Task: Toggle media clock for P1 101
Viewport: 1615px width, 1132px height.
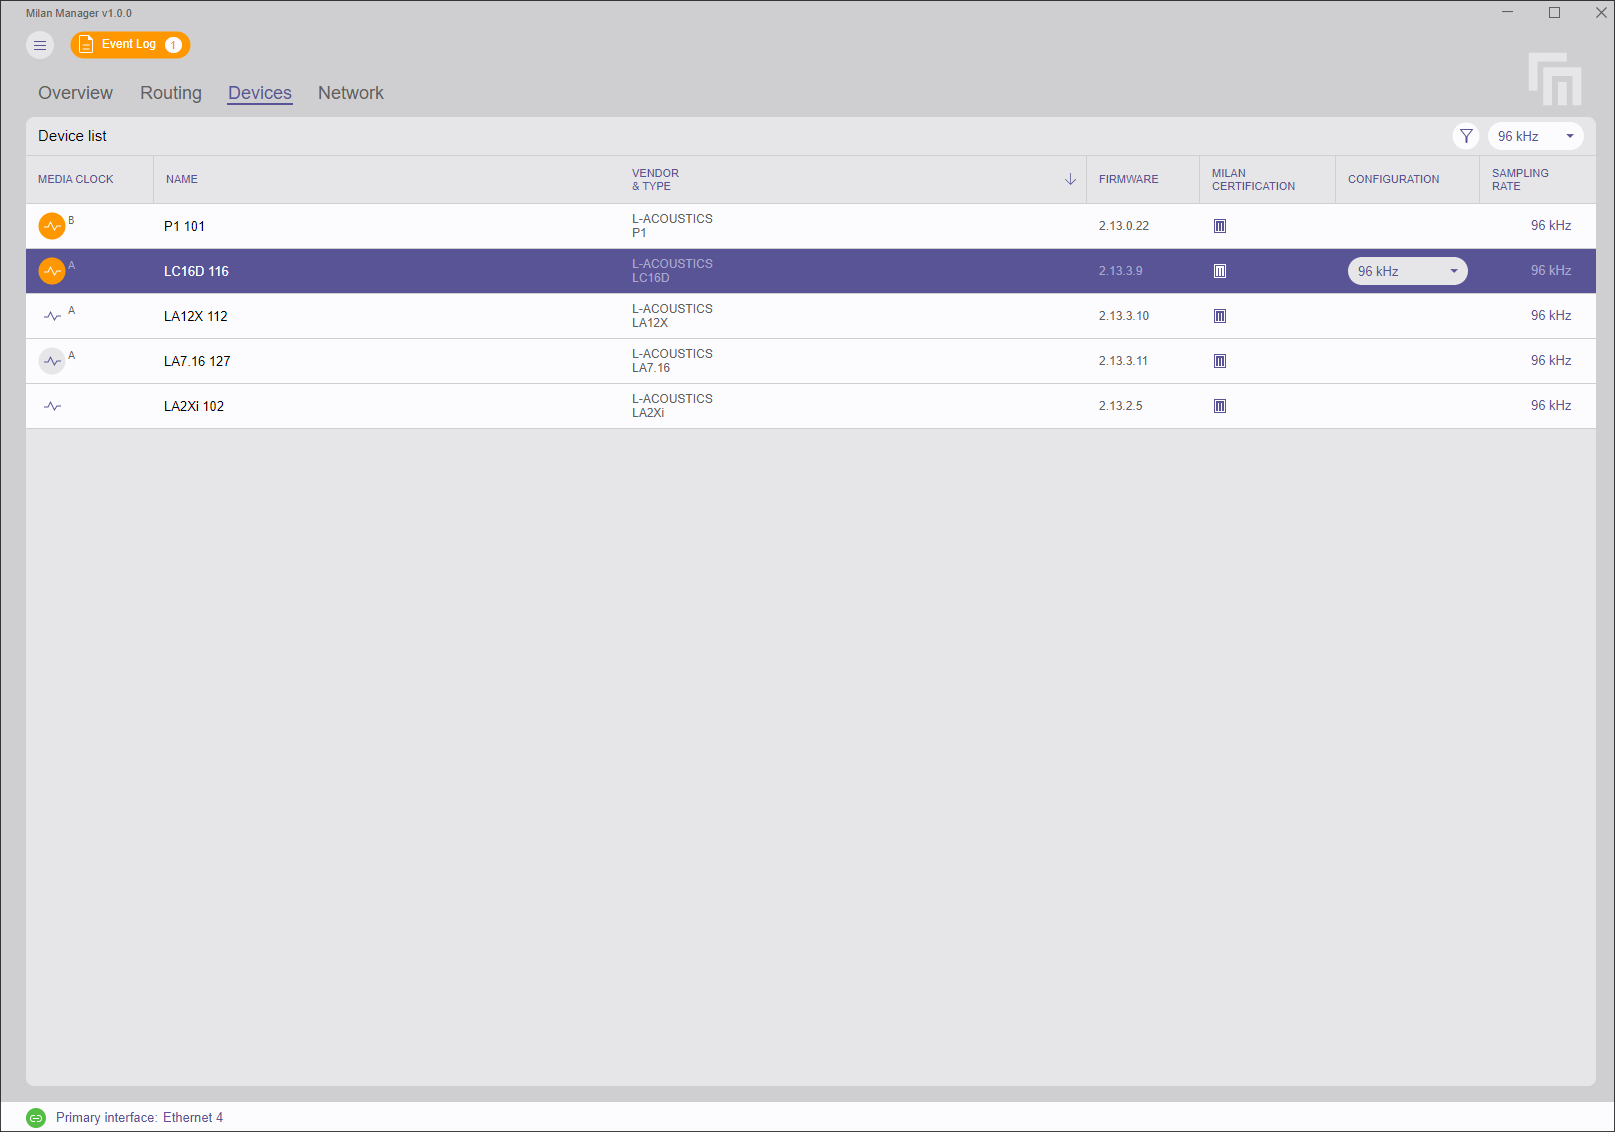Action: pos(52,226)
